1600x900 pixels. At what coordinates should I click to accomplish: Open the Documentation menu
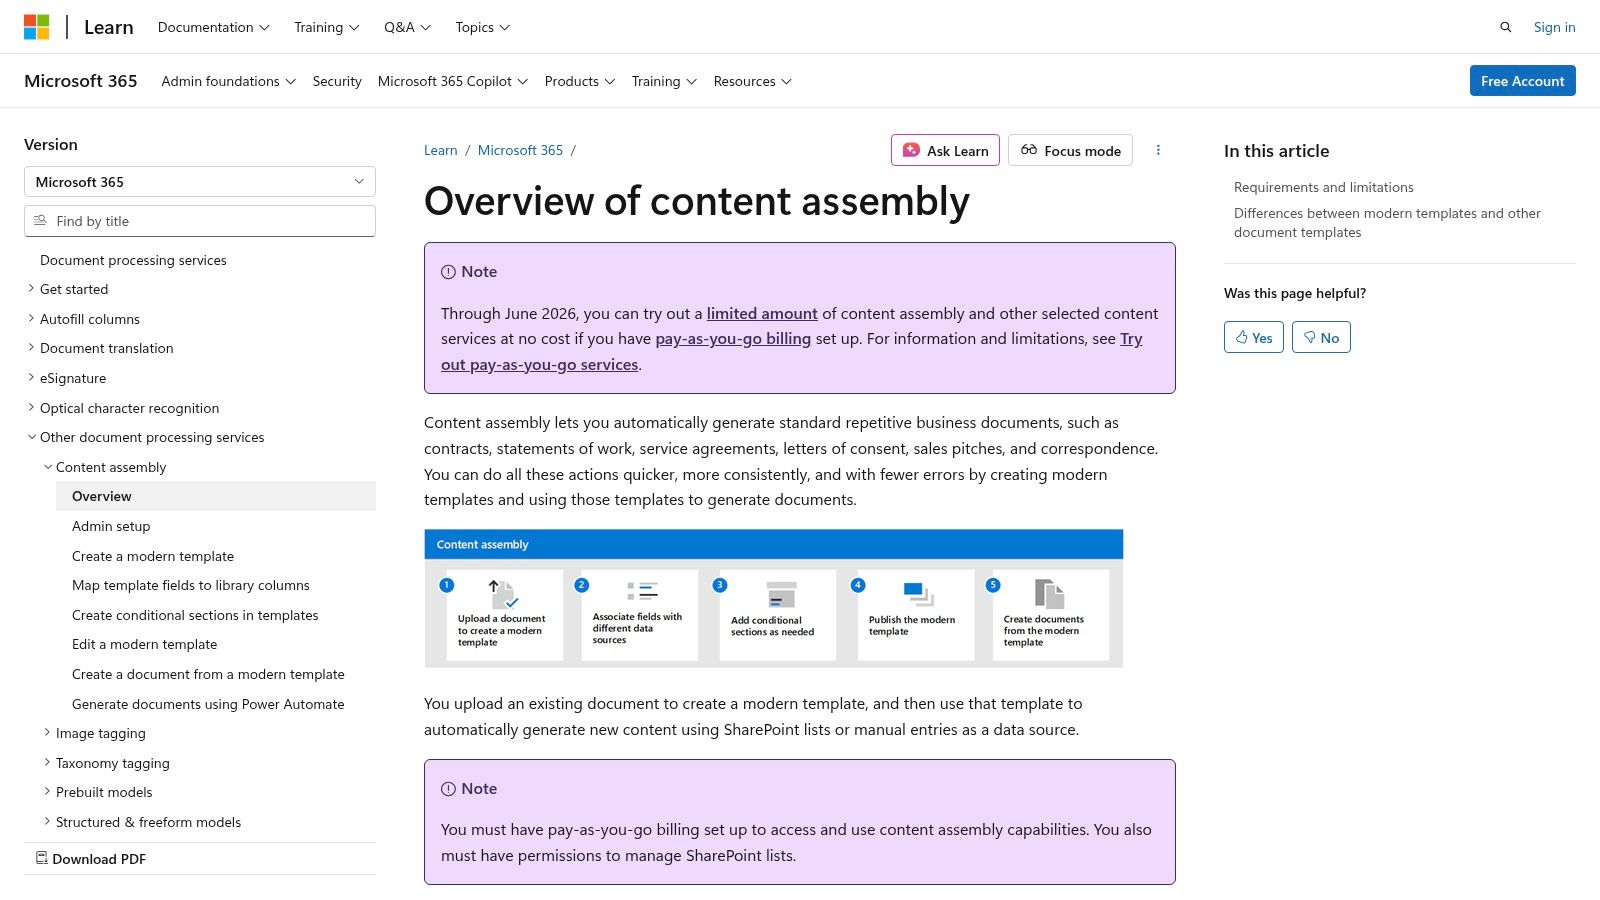[x=213, y=27]
